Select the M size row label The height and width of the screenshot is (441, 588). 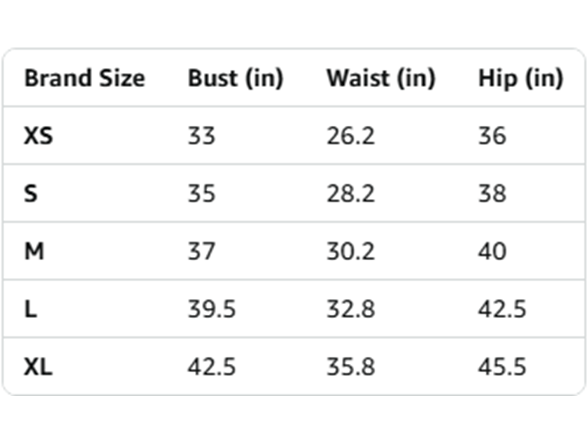point(34,251)
